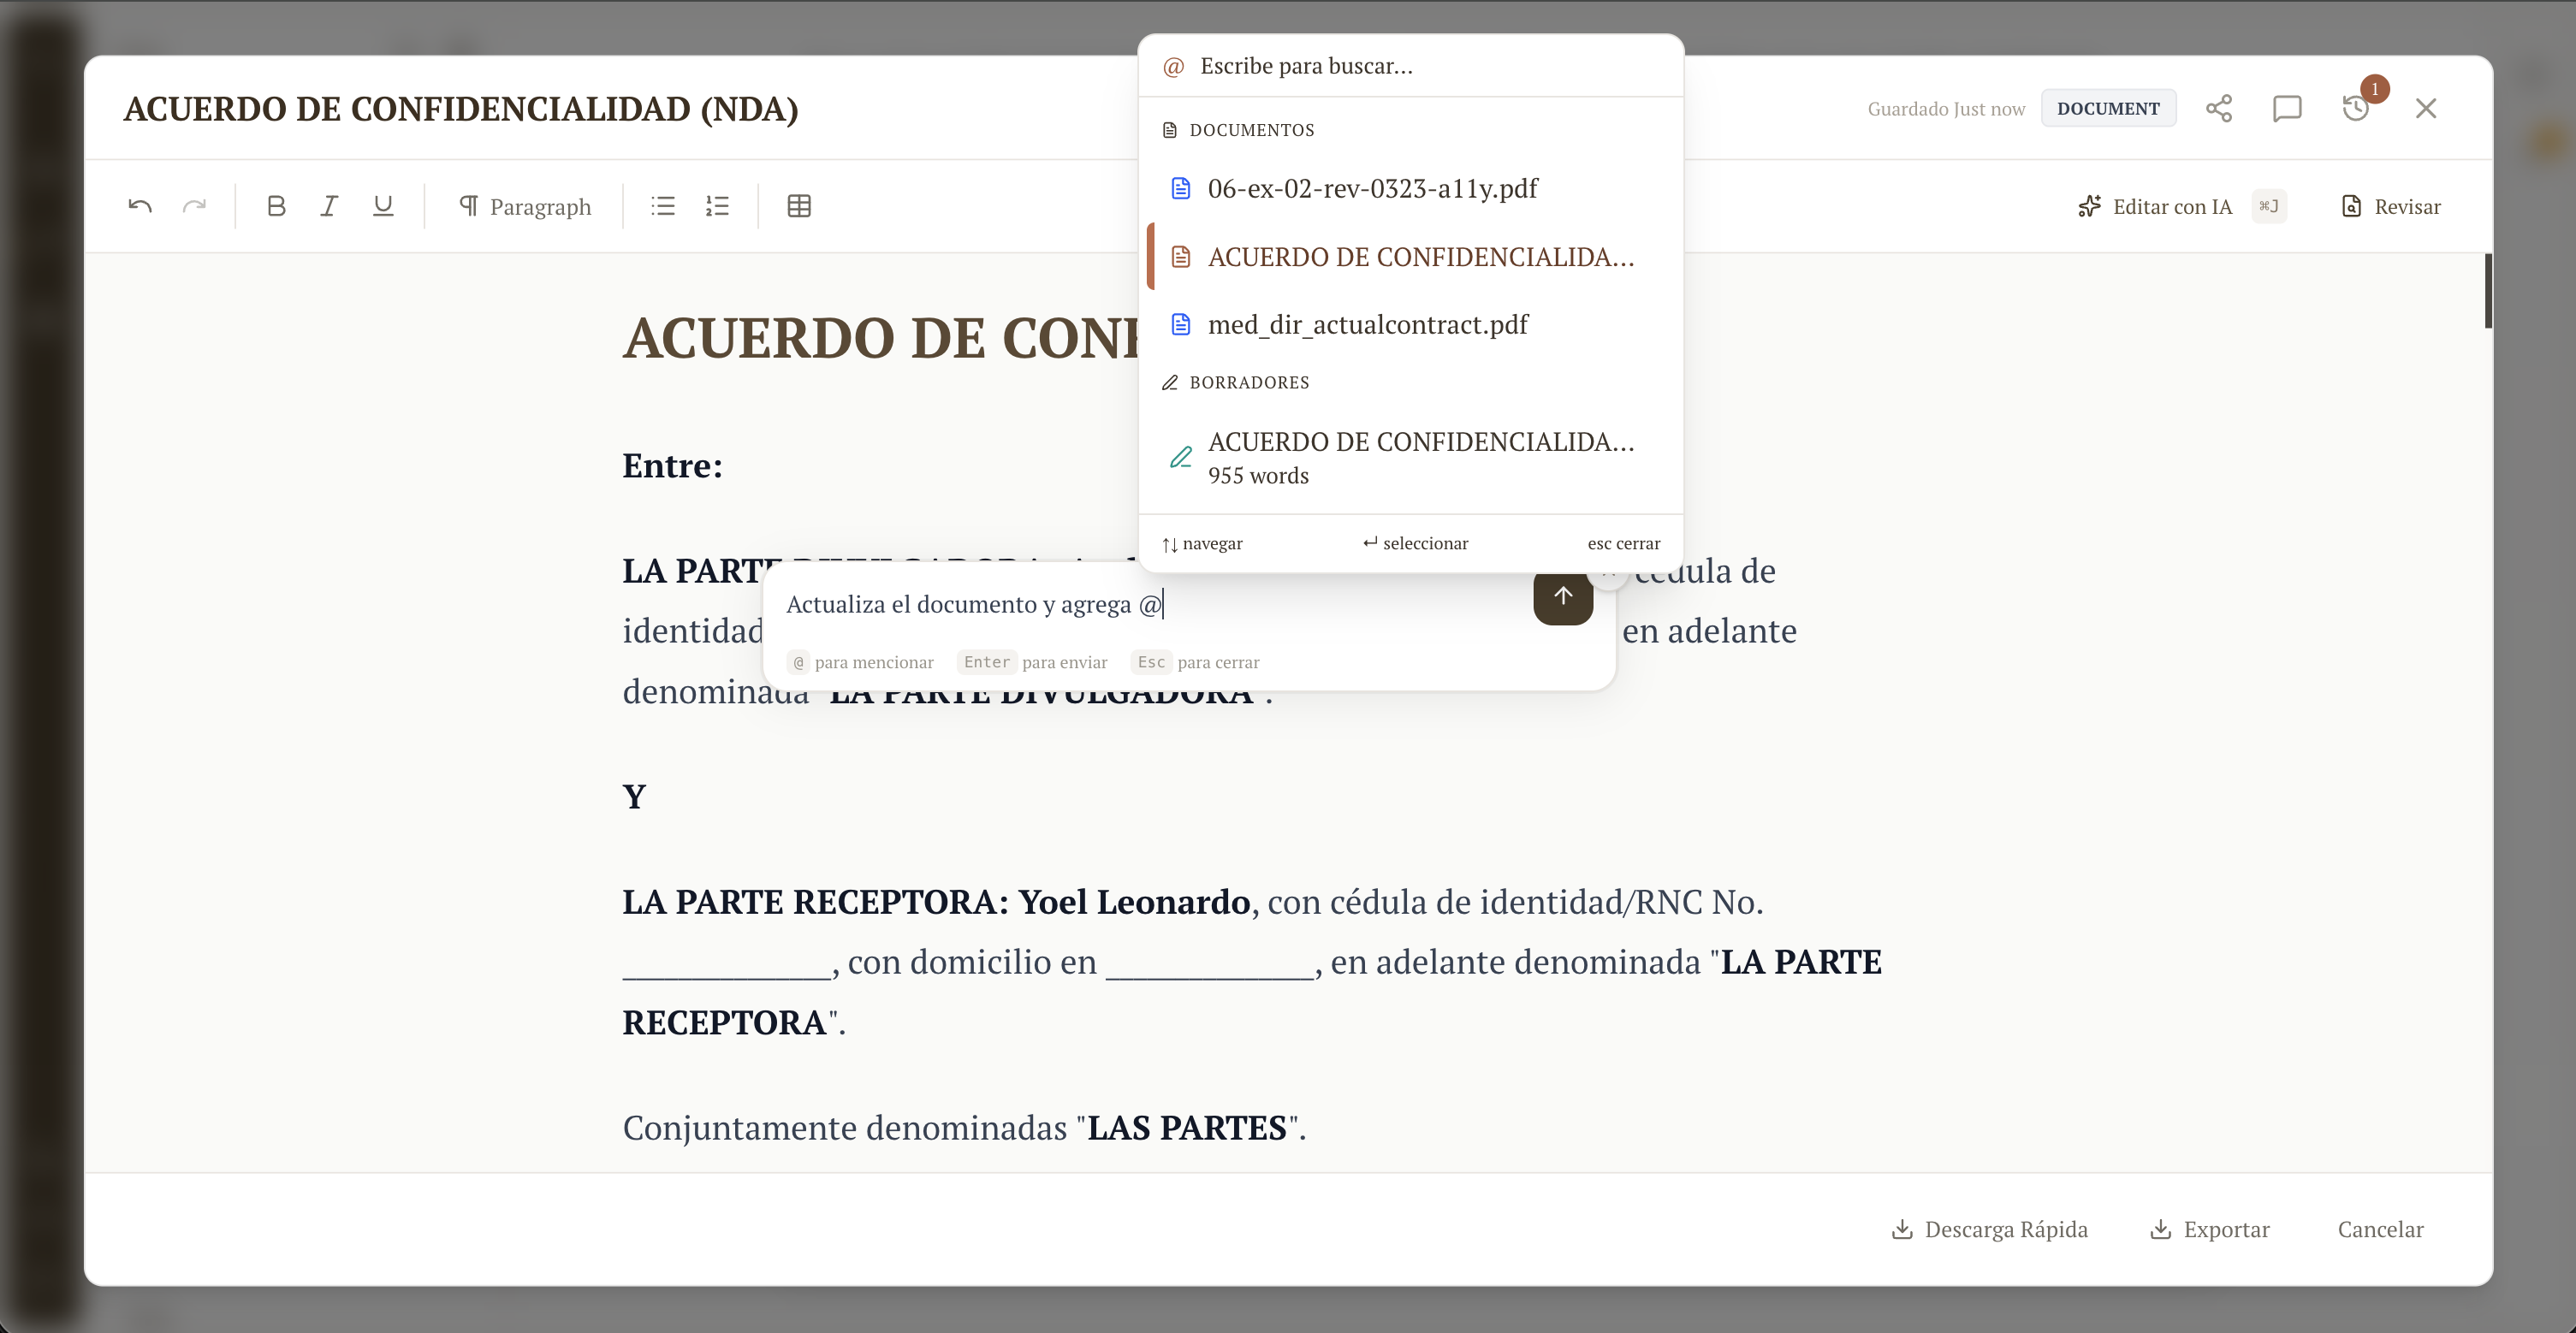This screenshot has width=2576, height=1333.
Task: Click Descarga Rápida
Action: click(x=1990, y=1229)
